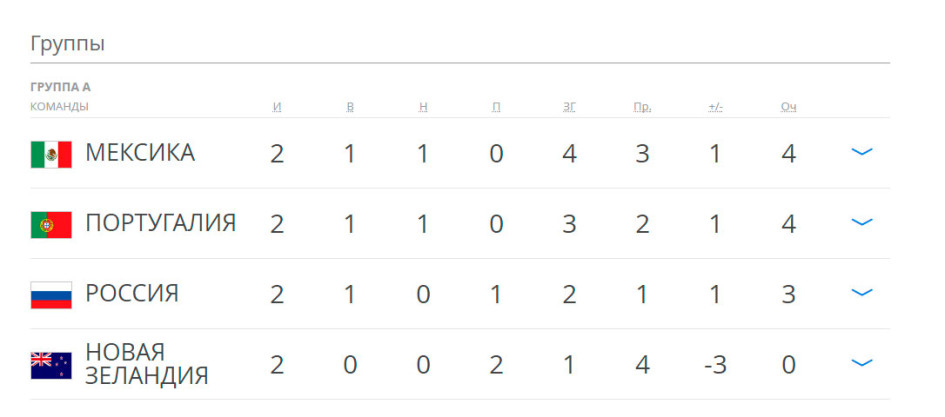This screenshot has height=417, width=945.
Task: Click the +/- column header
Action: (715, 107)
